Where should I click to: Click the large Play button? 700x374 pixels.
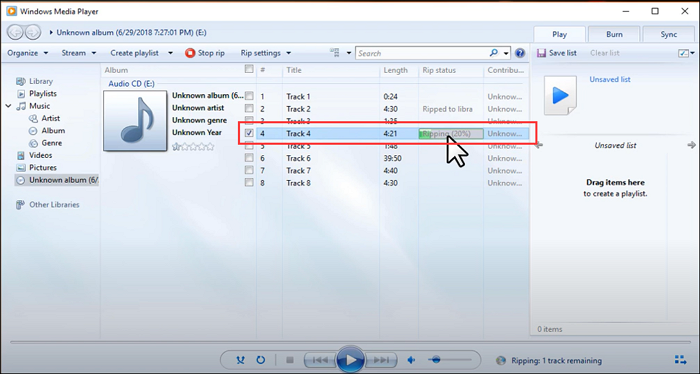pos(350,360)
